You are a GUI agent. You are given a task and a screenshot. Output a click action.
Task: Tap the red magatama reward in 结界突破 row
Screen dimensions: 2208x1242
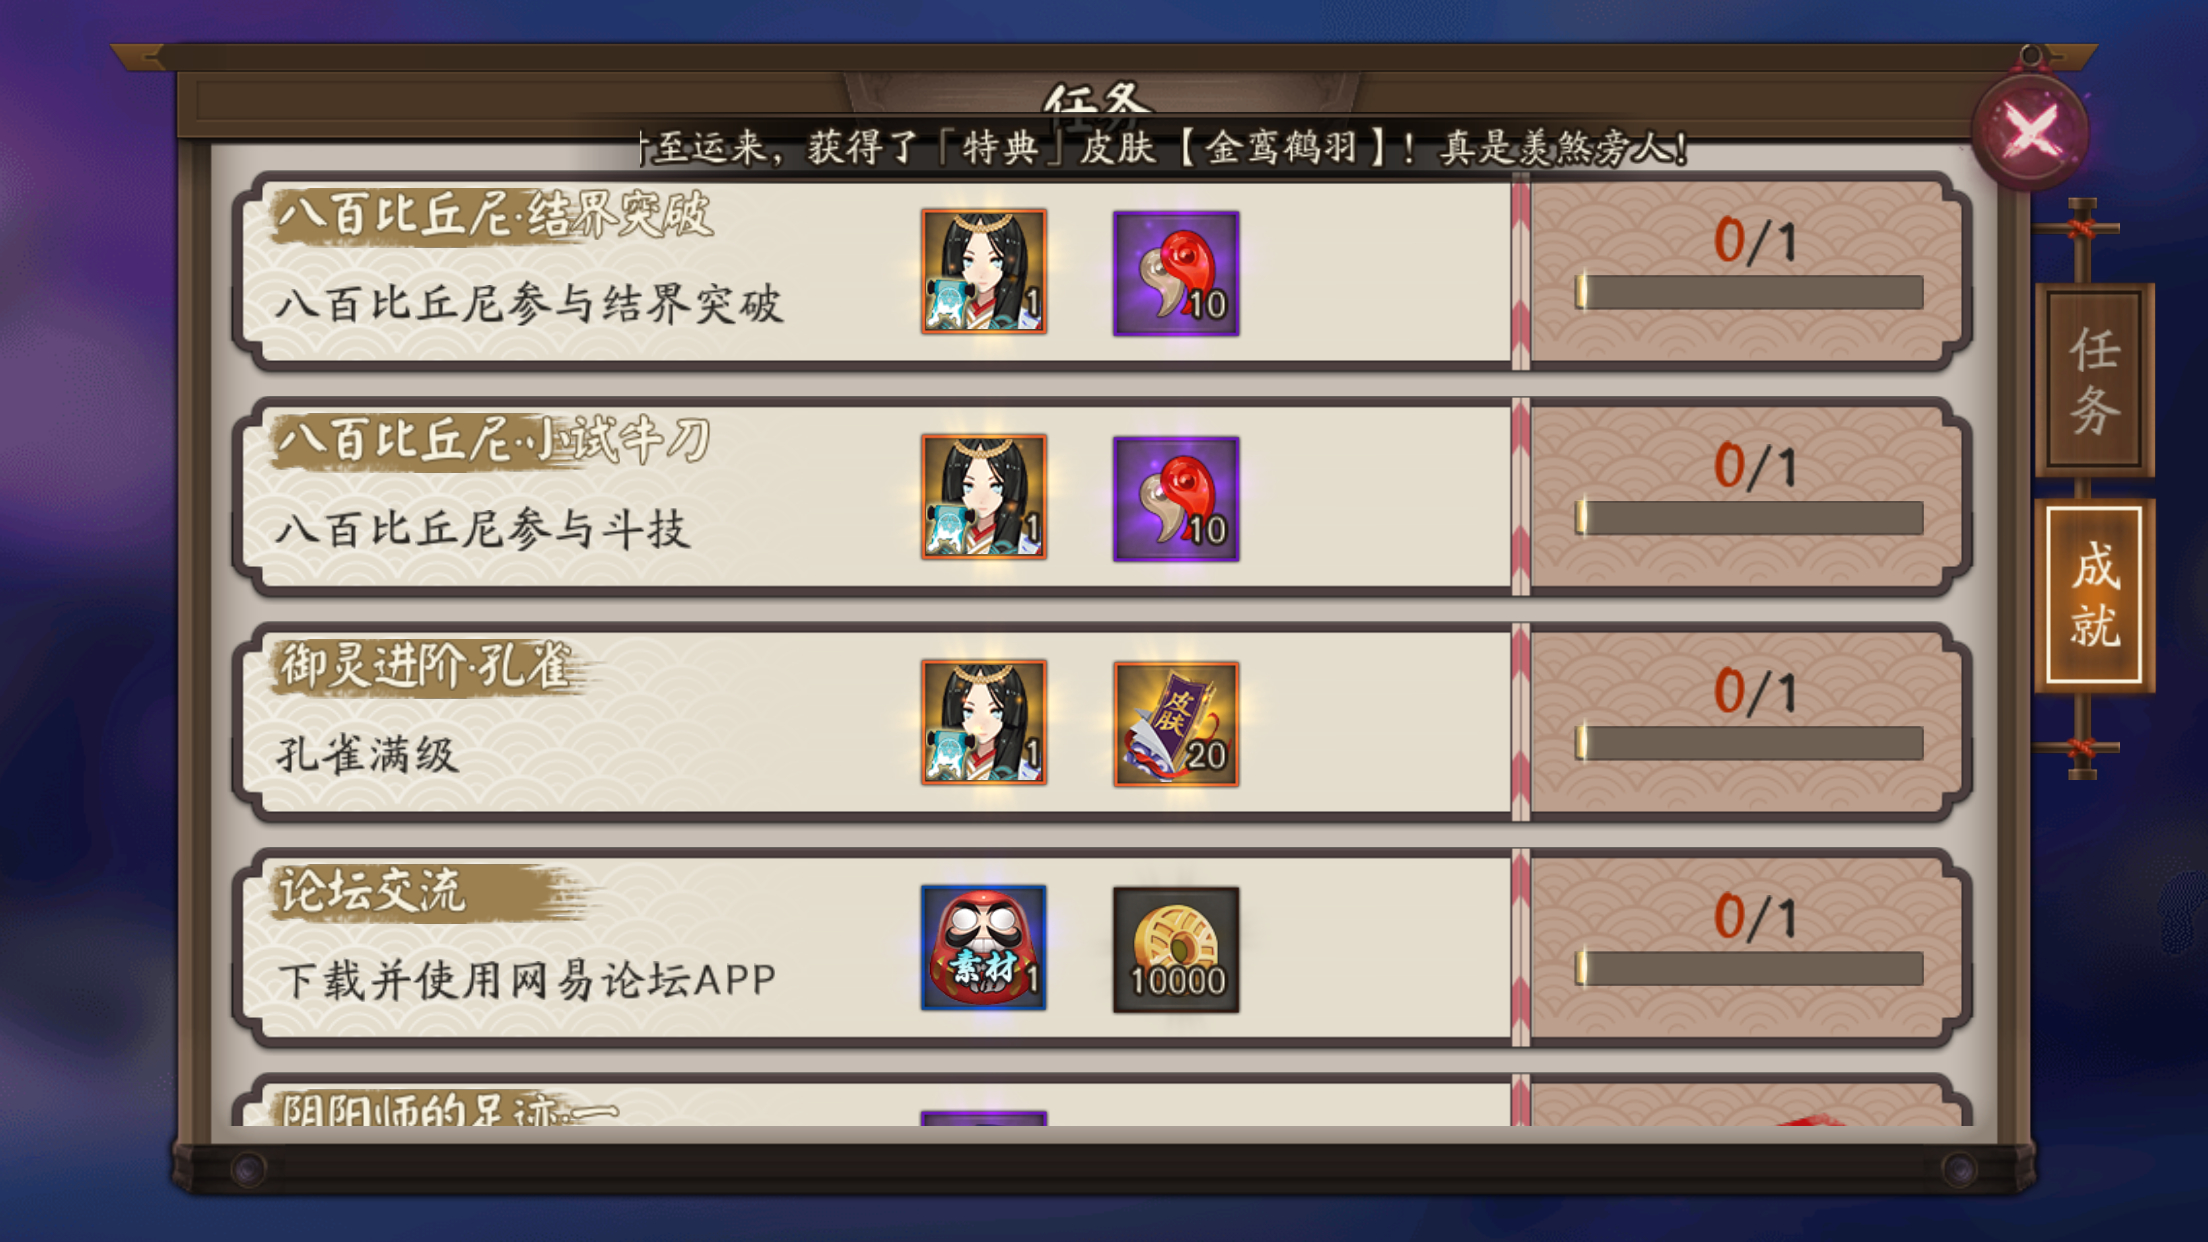click(x=1176, y=273)
